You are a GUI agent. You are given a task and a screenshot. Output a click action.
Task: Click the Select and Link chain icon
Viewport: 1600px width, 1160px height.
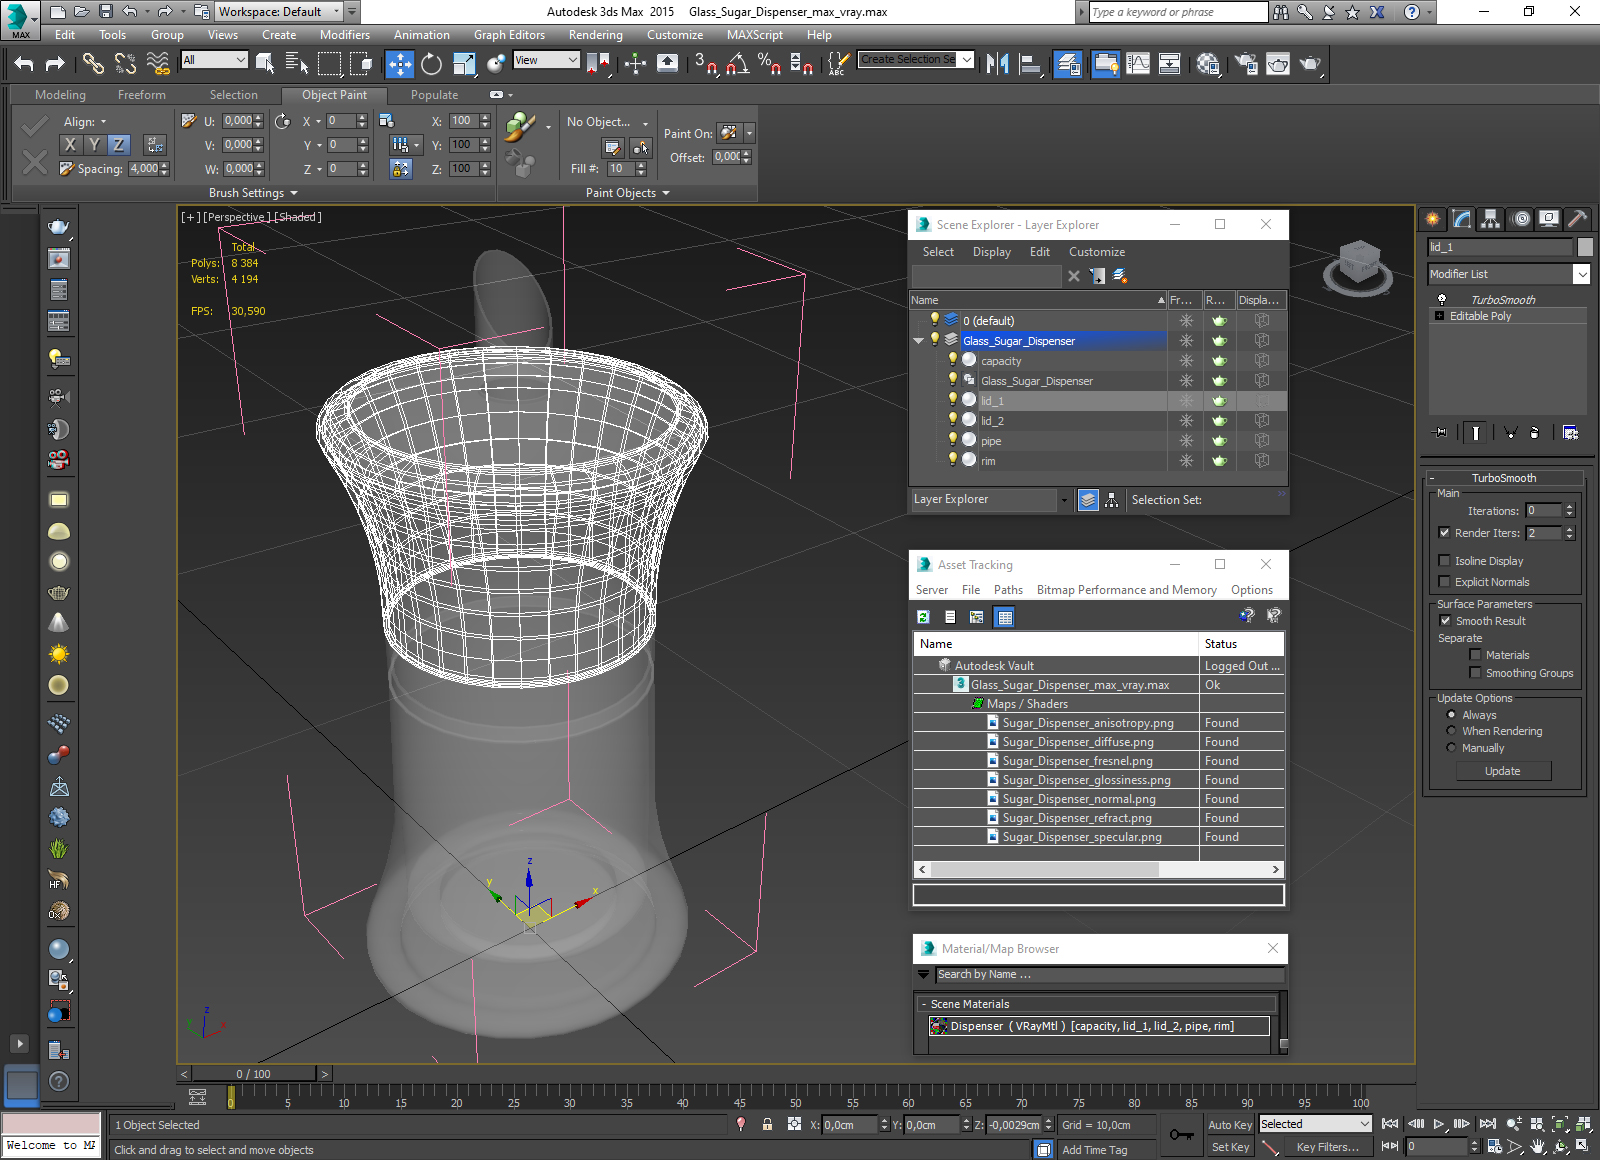93,64
